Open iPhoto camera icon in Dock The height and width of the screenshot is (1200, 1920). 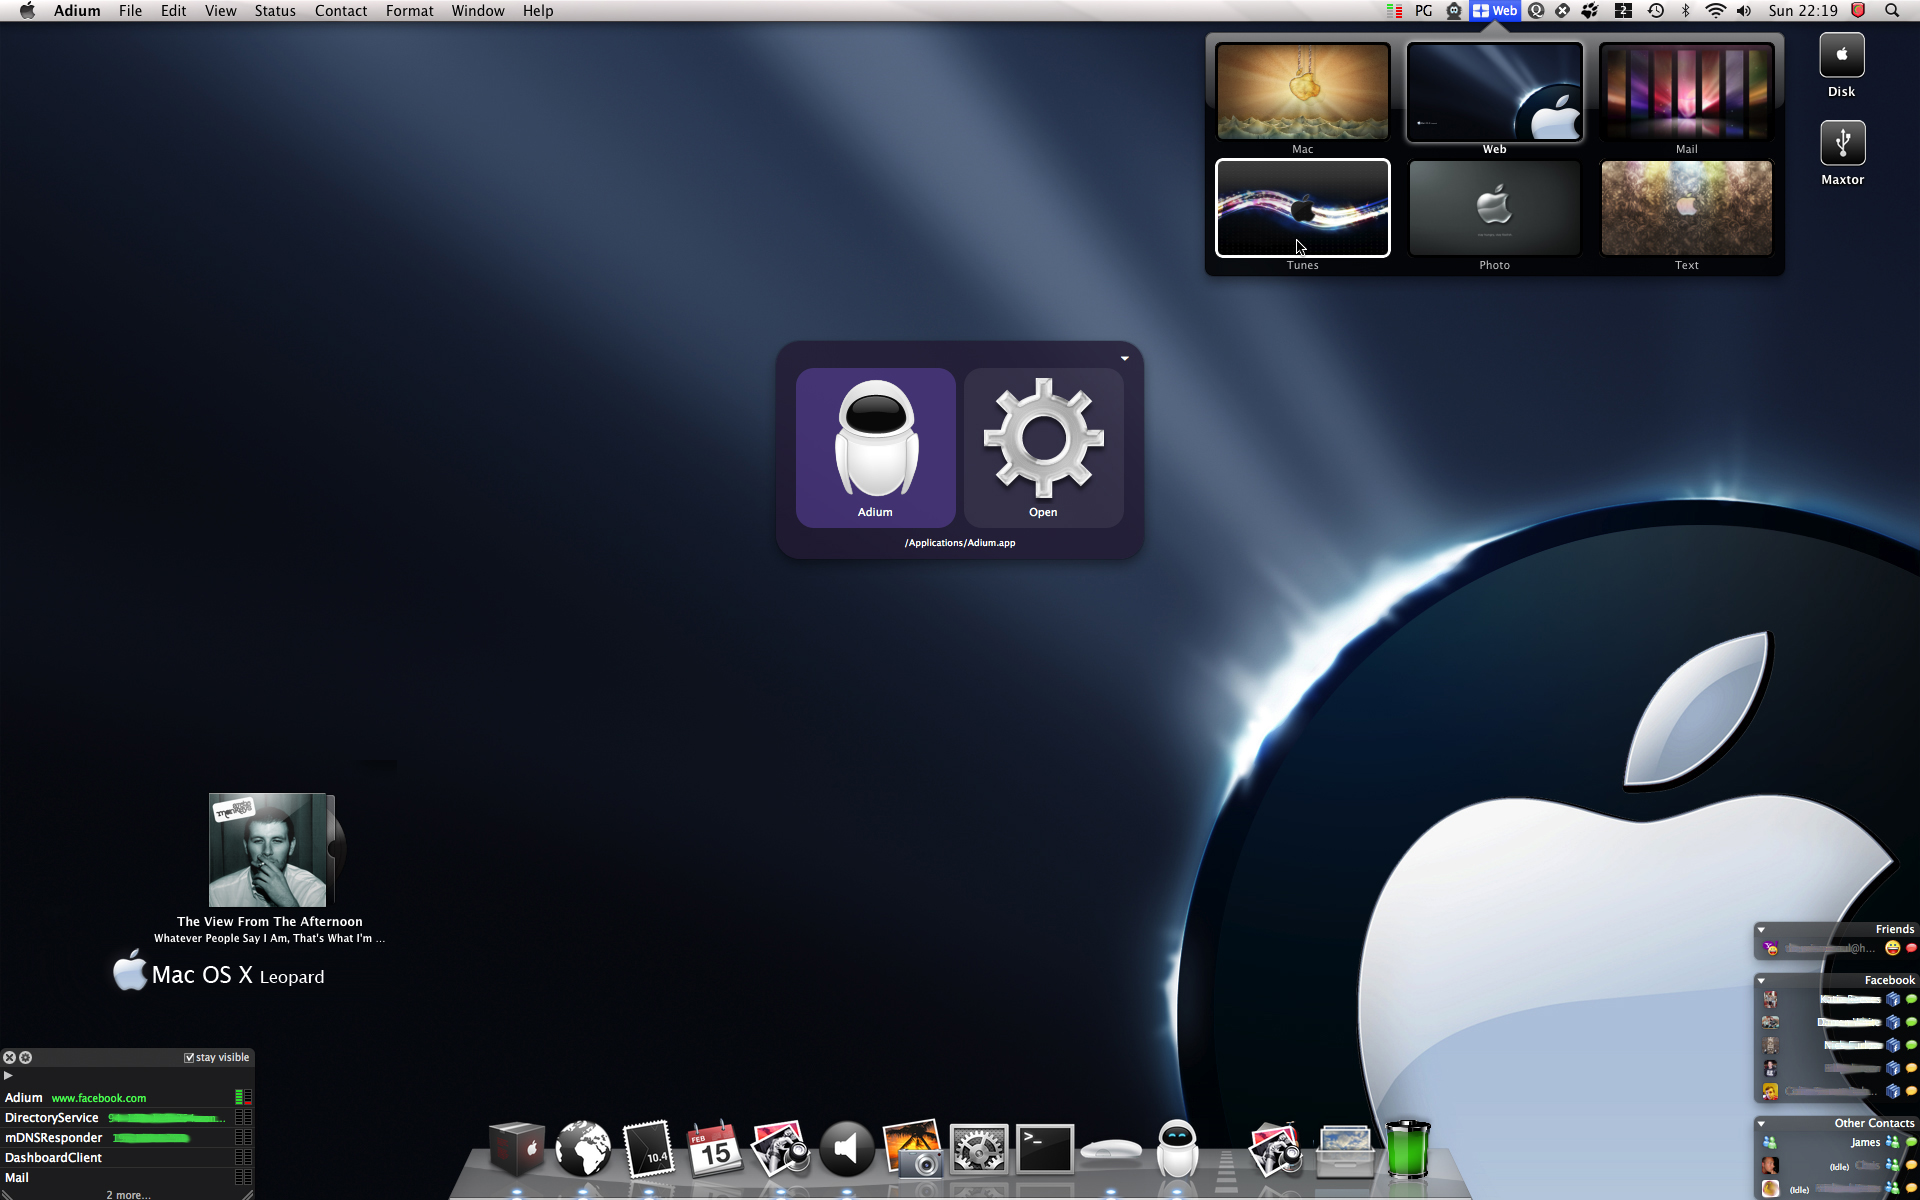click(x=912, y=1148)
